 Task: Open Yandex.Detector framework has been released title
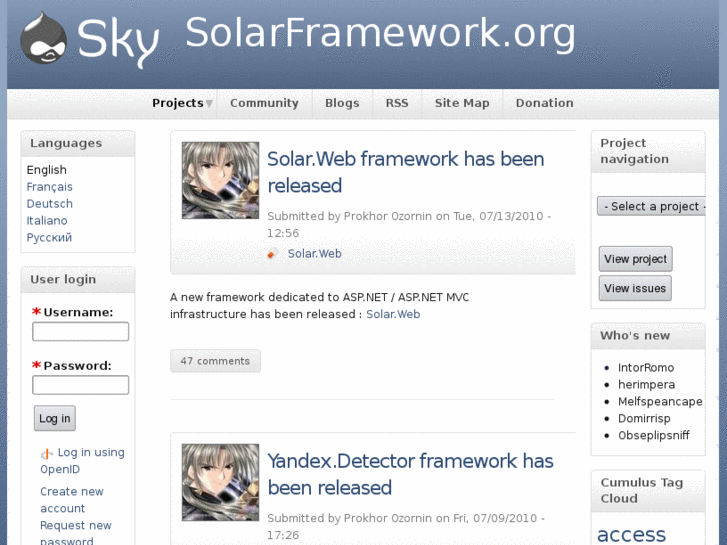pos(410,474)
